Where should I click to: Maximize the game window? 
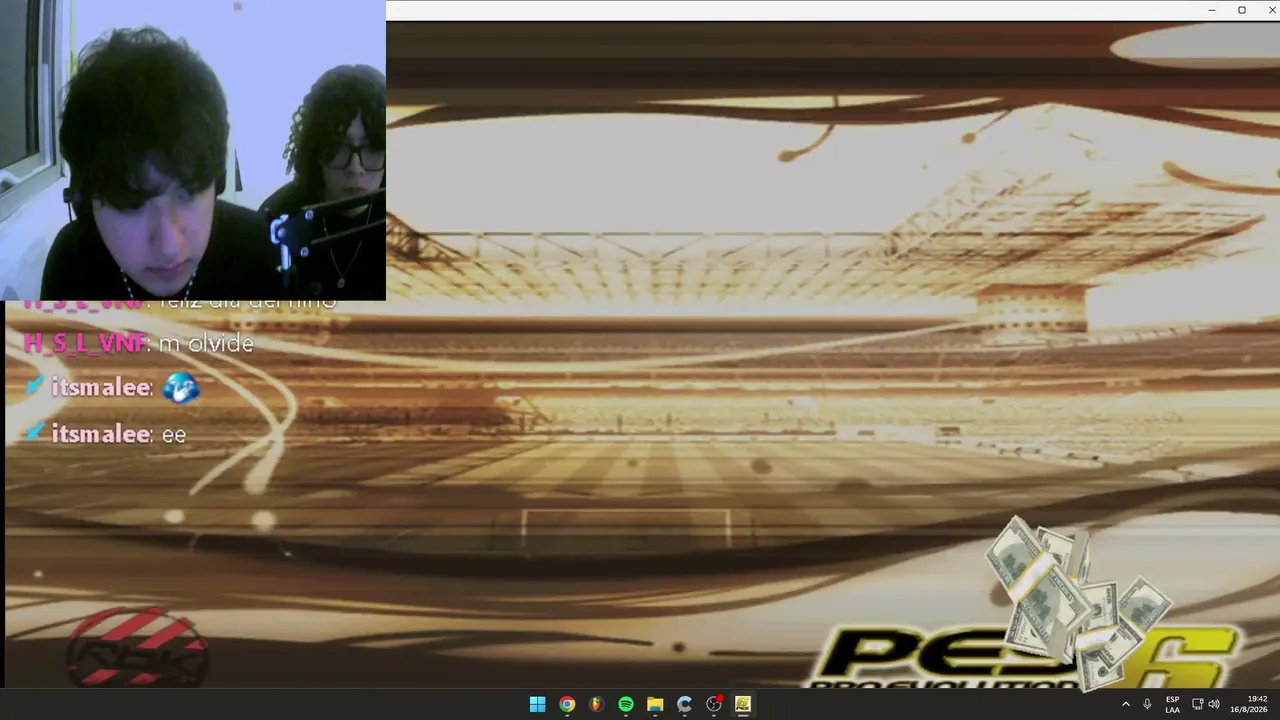(x=1242, y=10)
